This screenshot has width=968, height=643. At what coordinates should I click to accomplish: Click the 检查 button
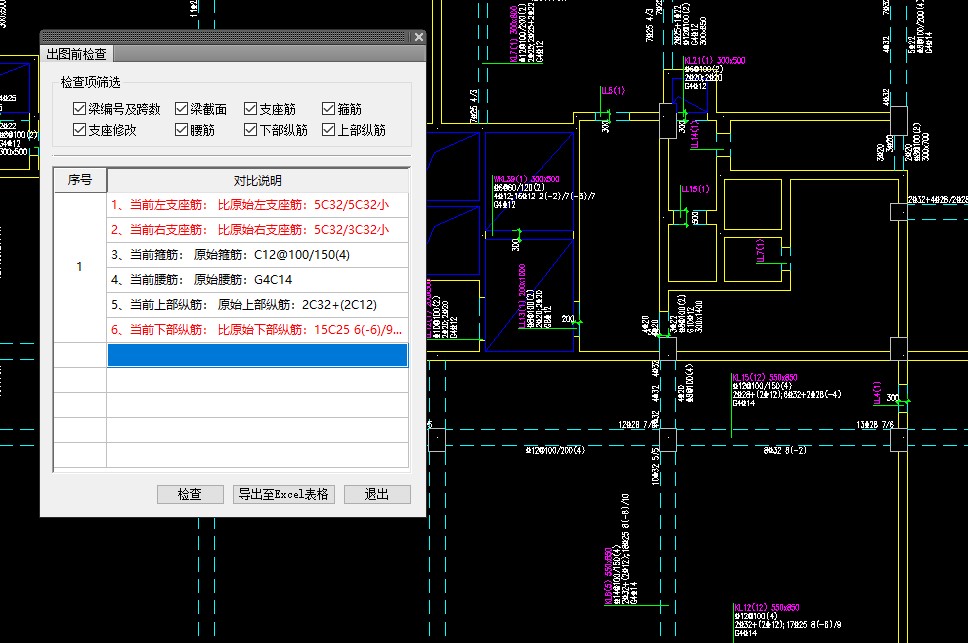click(x=190, y=494)
